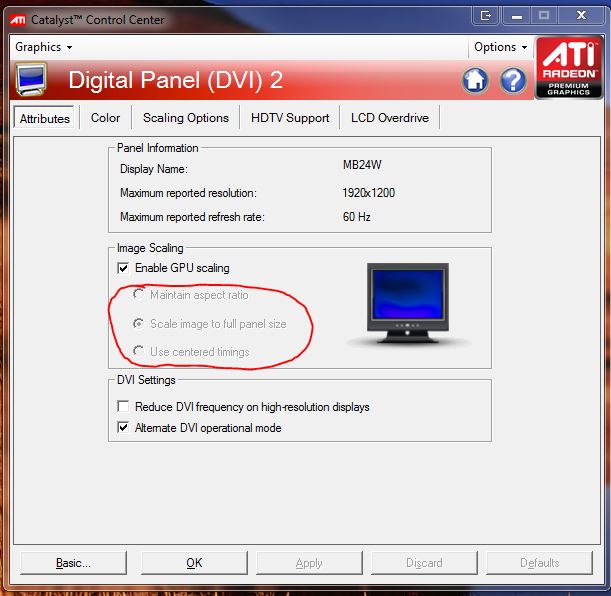
Task: Check Reduce DVI frequency on high-resolution displays
Action: click(123, 406)
